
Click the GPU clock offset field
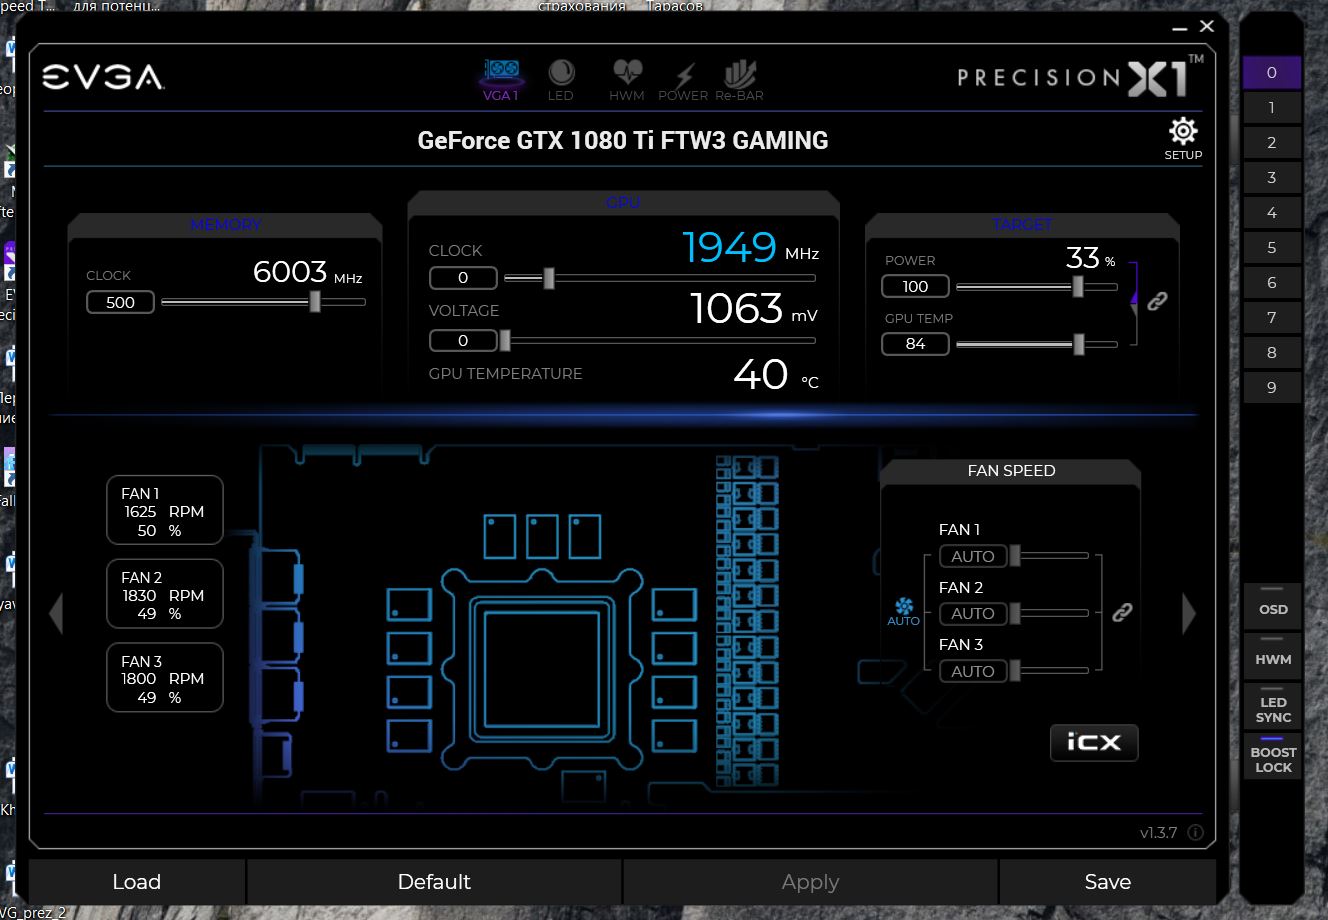click(x=463, y=278)
